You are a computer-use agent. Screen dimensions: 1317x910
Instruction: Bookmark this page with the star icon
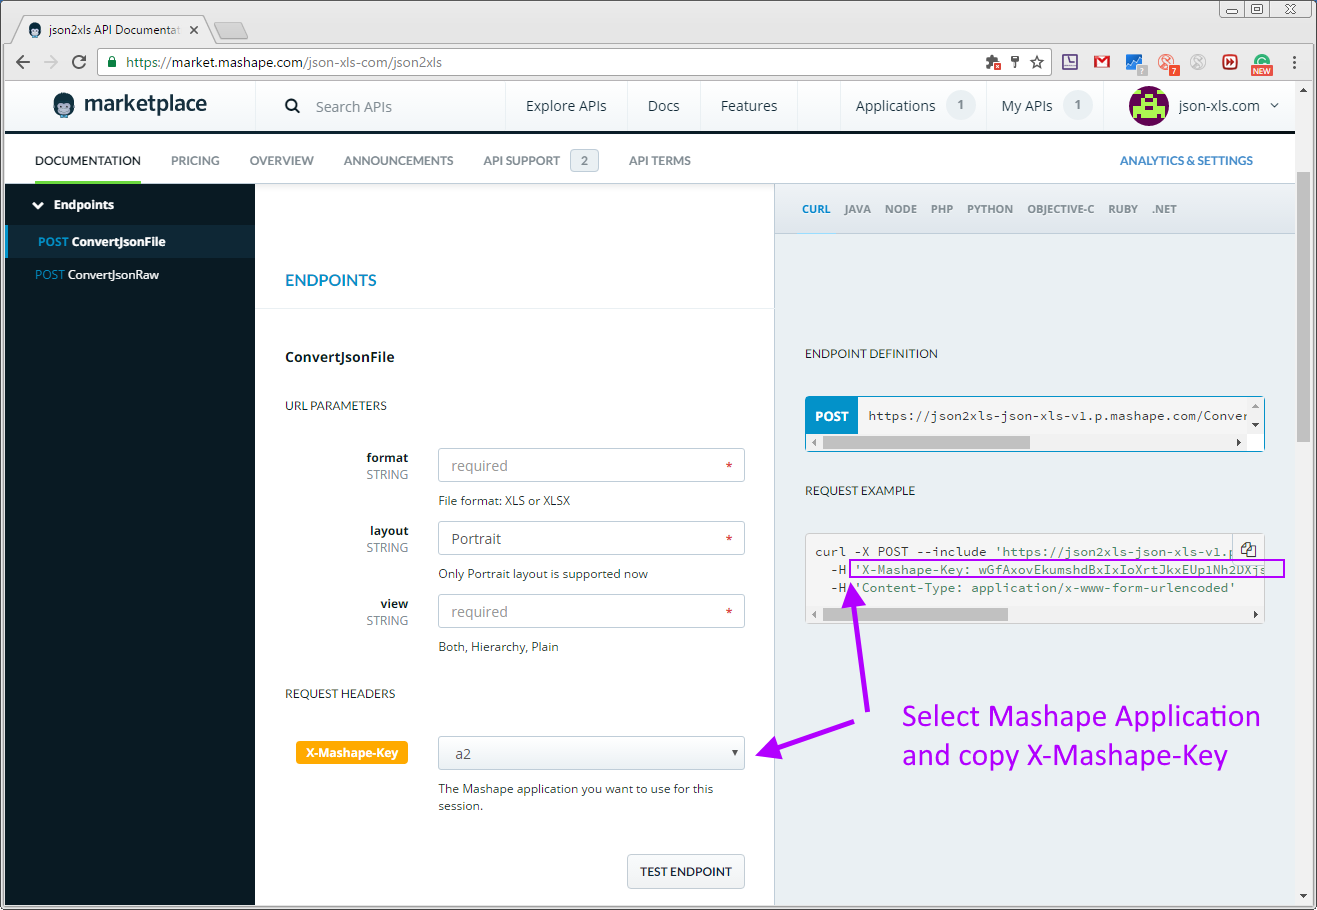click(x=1037, y=62)
